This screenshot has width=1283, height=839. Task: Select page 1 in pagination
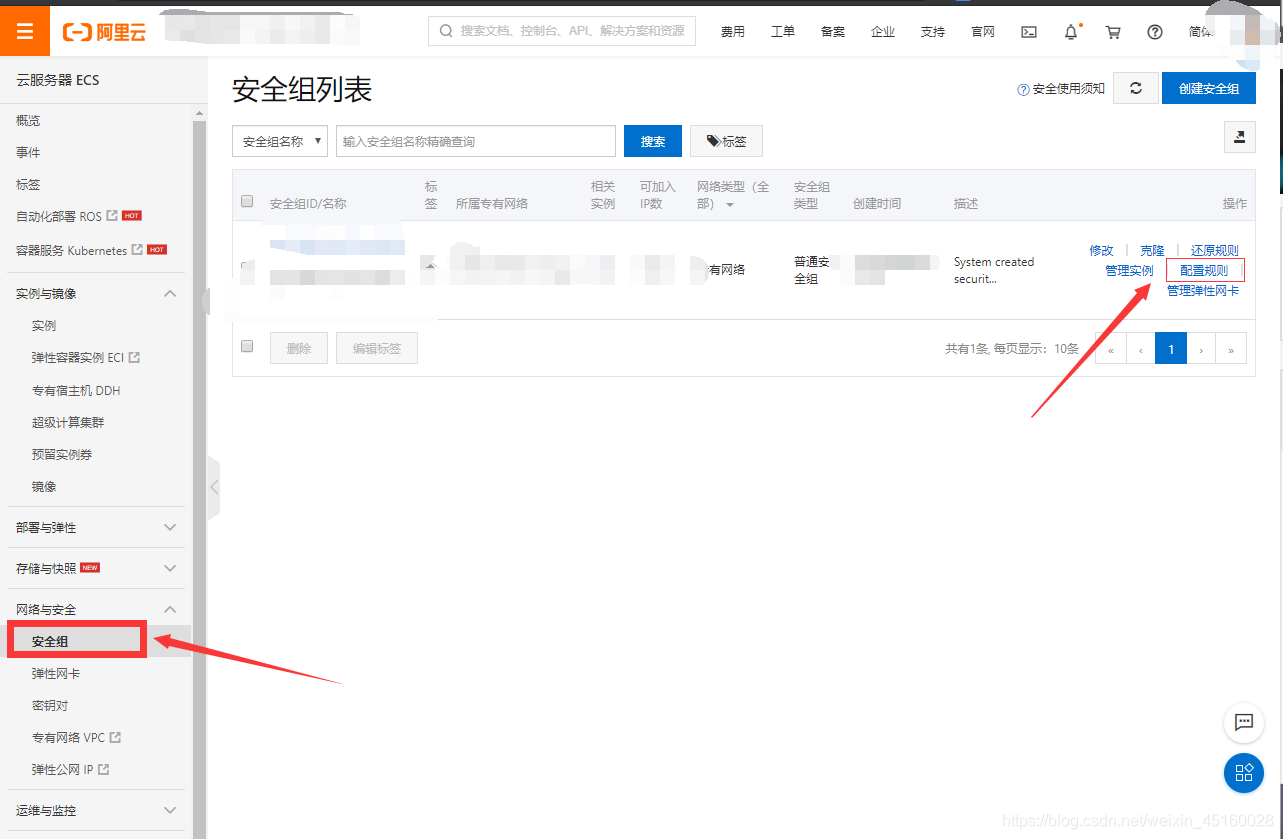point(1171,348)
